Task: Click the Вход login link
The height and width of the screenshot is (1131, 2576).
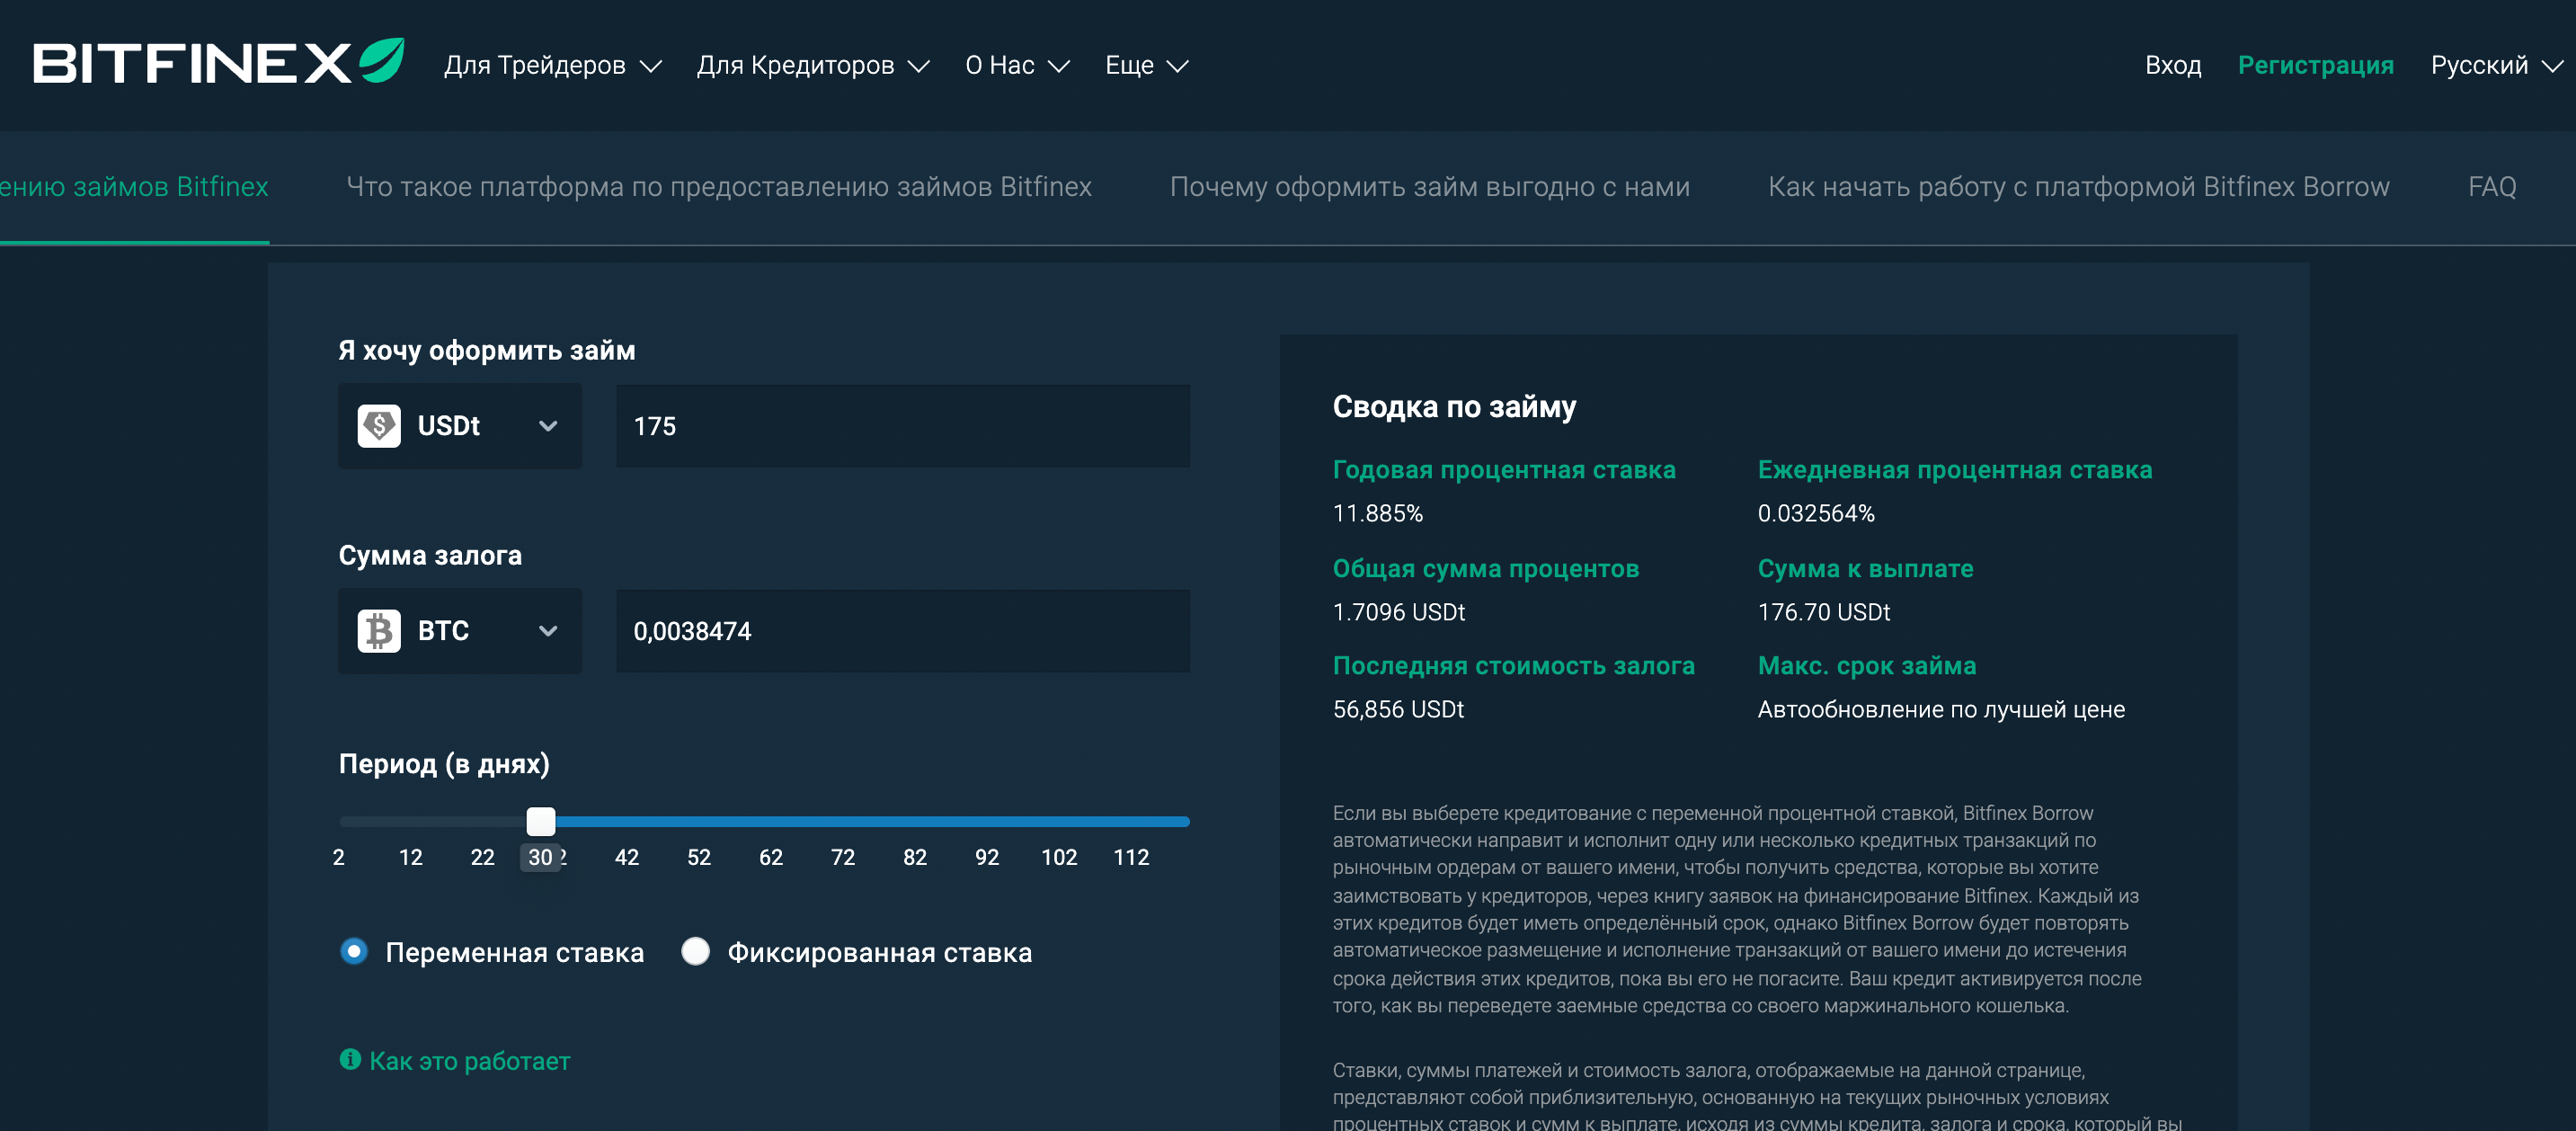Action: point(2173,65)
